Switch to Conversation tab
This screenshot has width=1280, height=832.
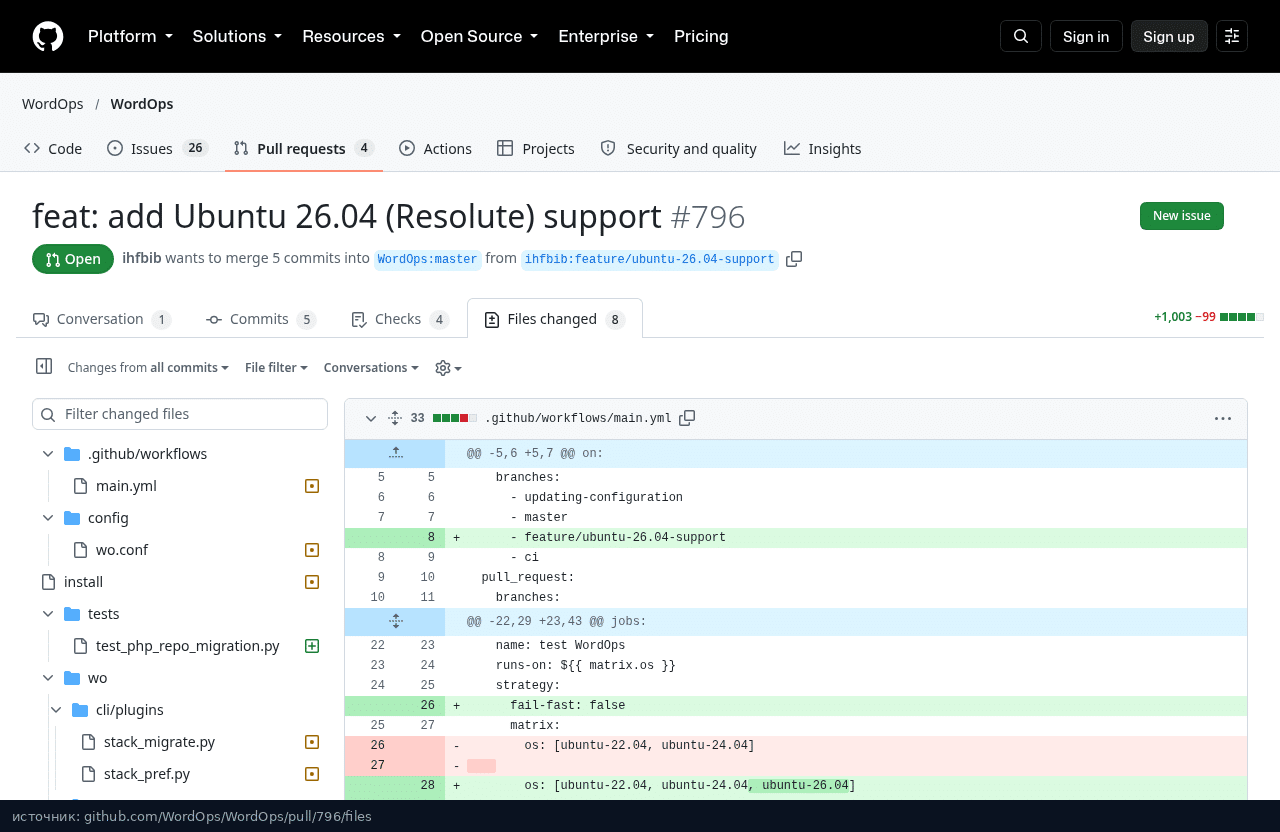101,319
